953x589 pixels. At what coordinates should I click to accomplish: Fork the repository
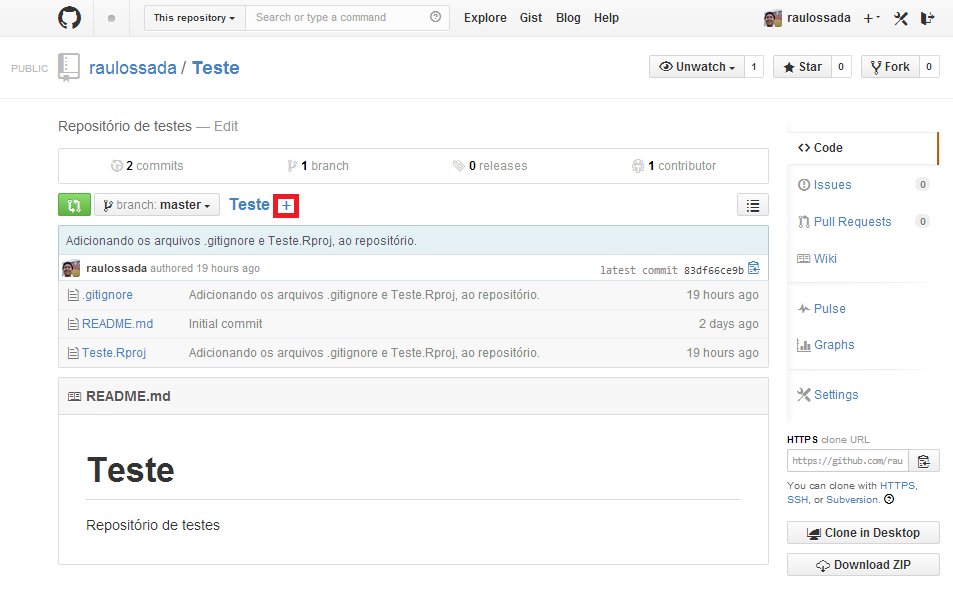point(890,67)
